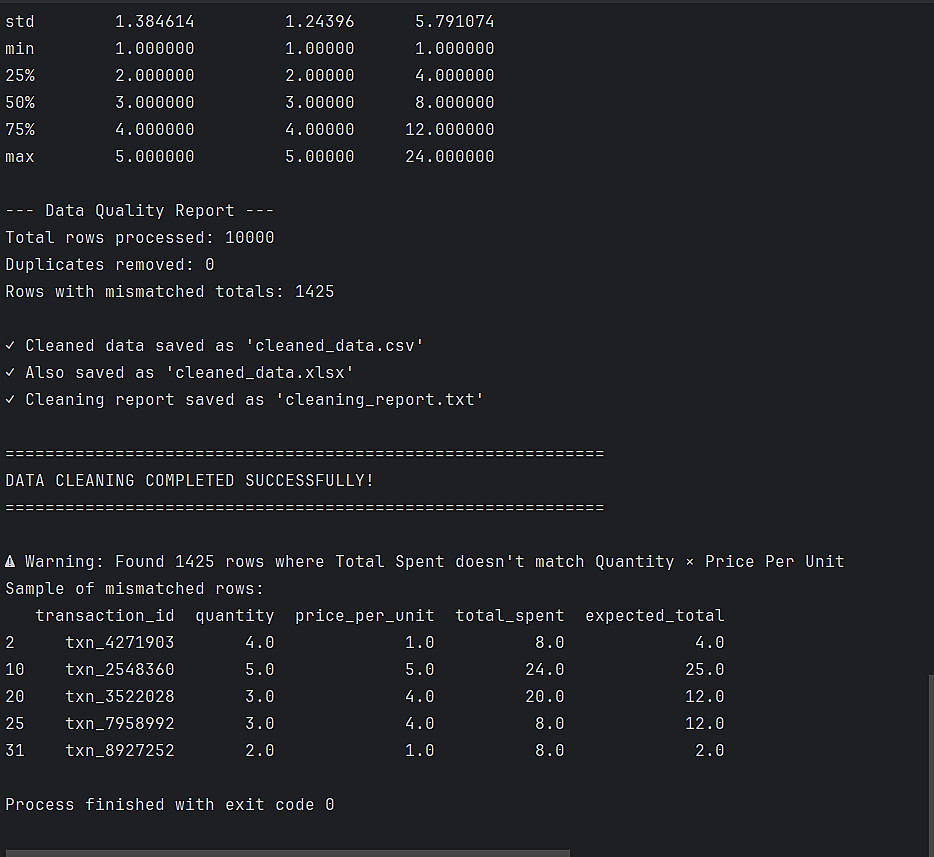The image size is (934, 857).
Task: Click the checkmark beside the 'cleaning_report.txt' line
Action: [x=10, y=399]
